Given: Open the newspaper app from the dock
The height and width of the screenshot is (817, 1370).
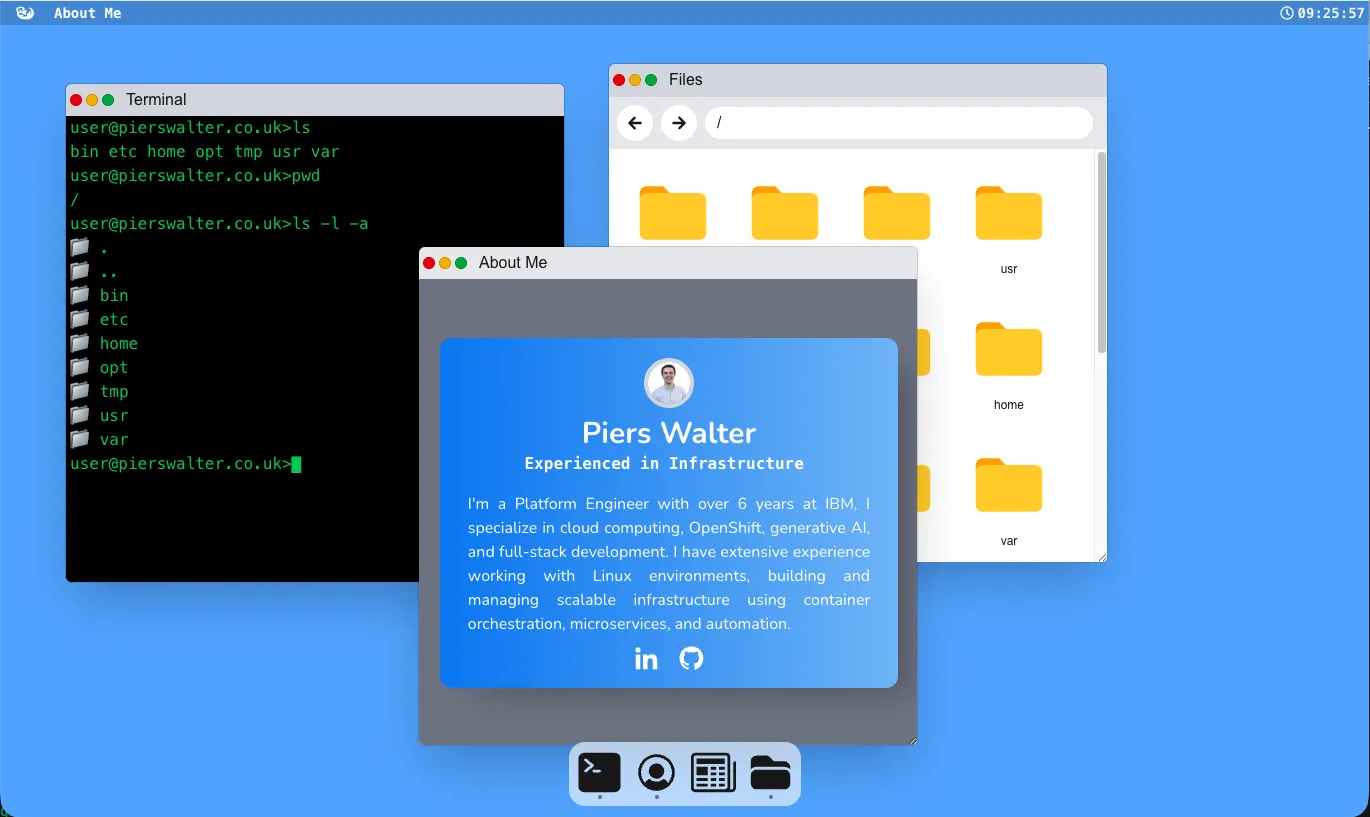Looking at the screenshot, I should 712,772.
